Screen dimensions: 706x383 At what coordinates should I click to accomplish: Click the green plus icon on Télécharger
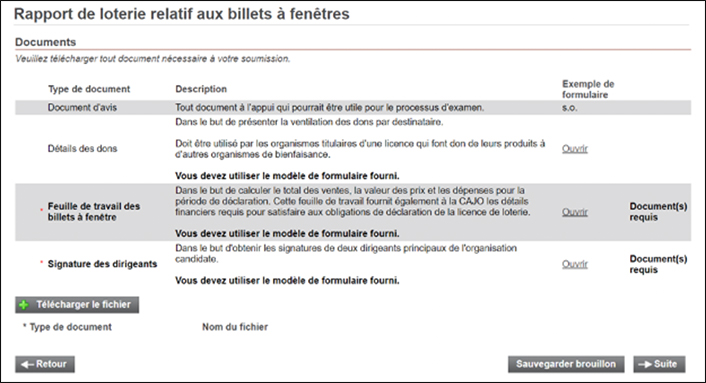click(x=24, y=305)
